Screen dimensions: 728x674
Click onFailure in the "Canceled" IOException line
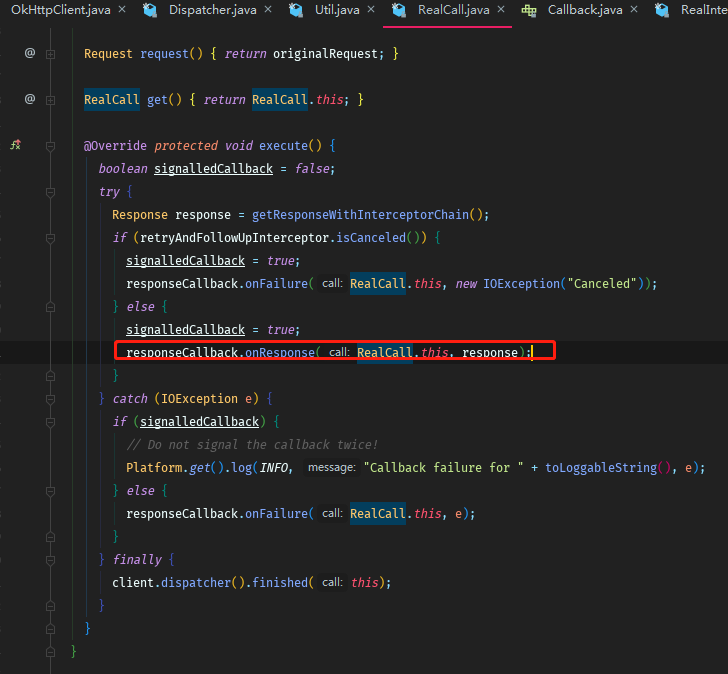[276, 284]
